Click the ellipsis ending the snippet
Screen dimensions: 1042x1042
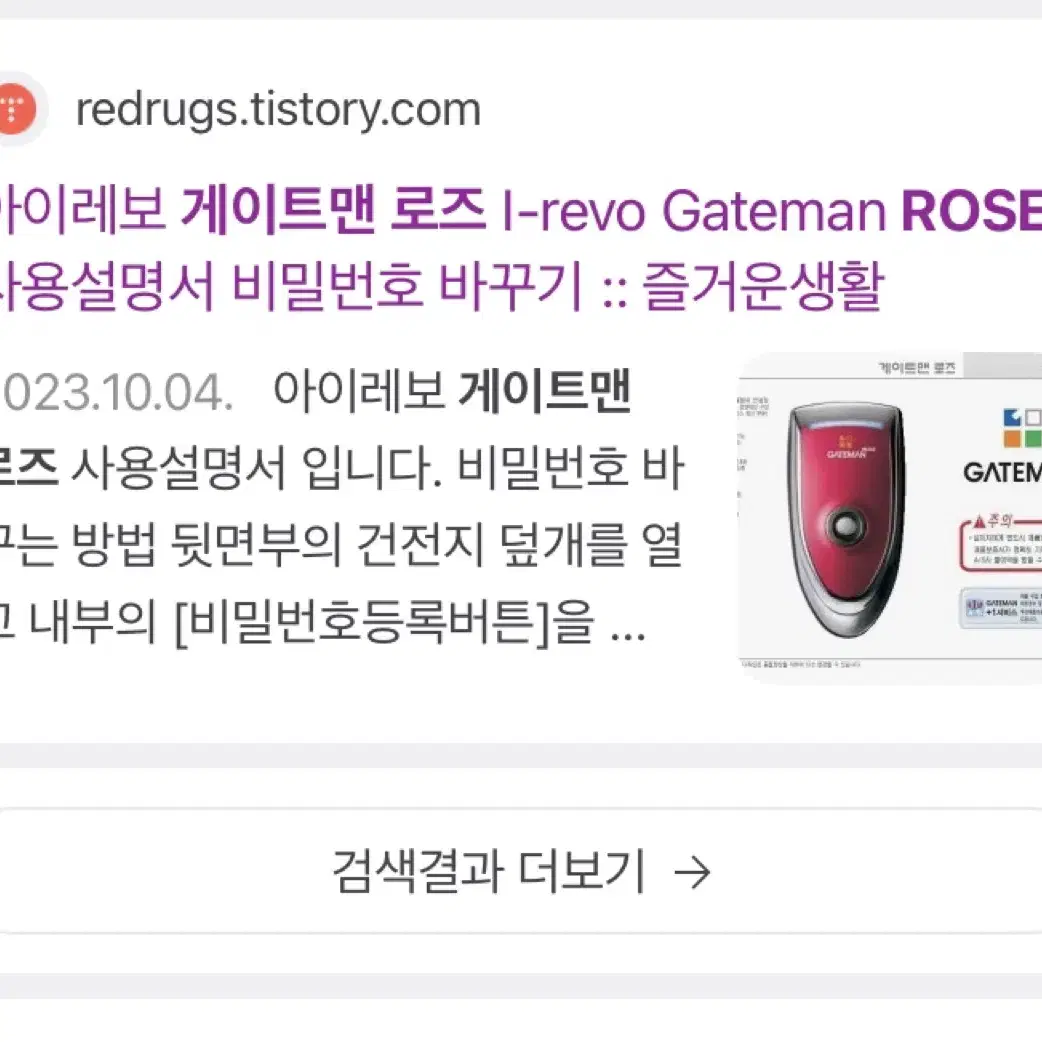628,633
